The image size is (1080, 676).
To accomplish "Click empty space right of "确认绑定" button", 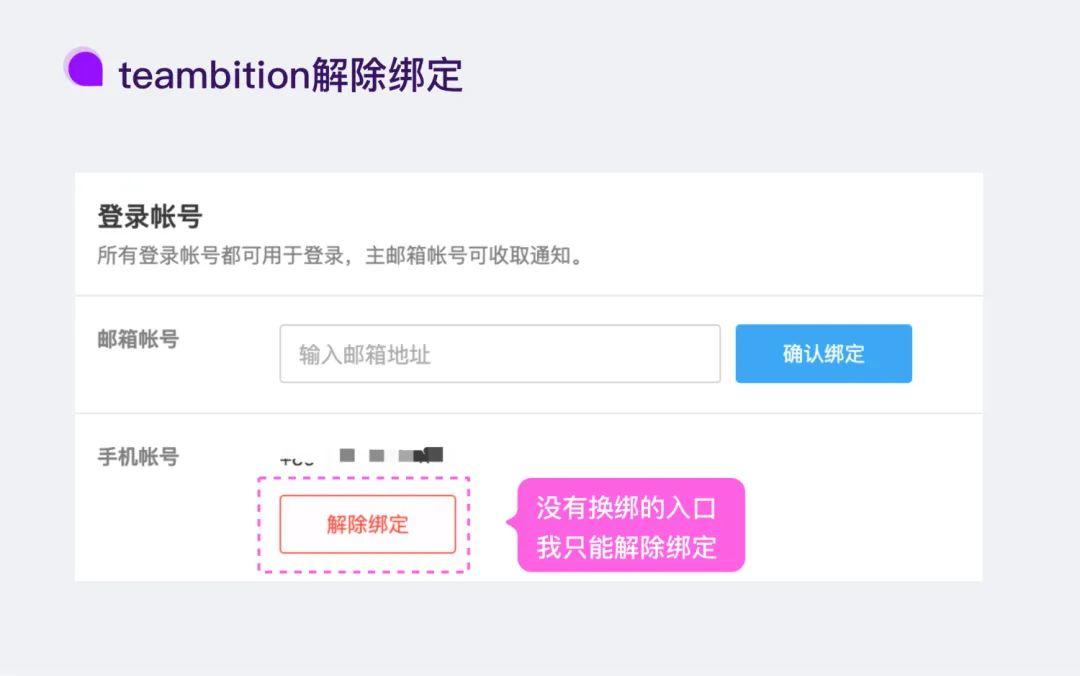I will tap(946, 354).
